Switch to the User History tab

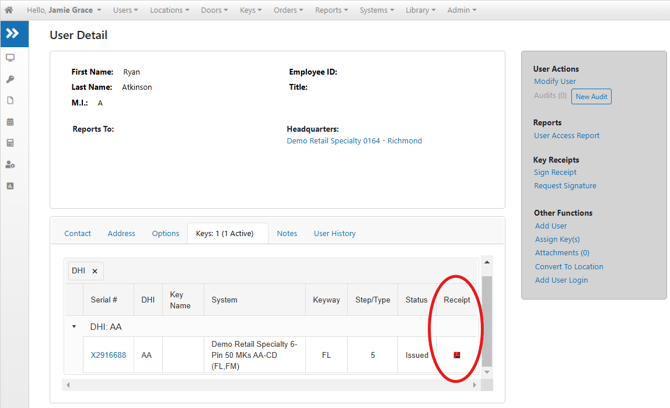click(x=334, y=233)
